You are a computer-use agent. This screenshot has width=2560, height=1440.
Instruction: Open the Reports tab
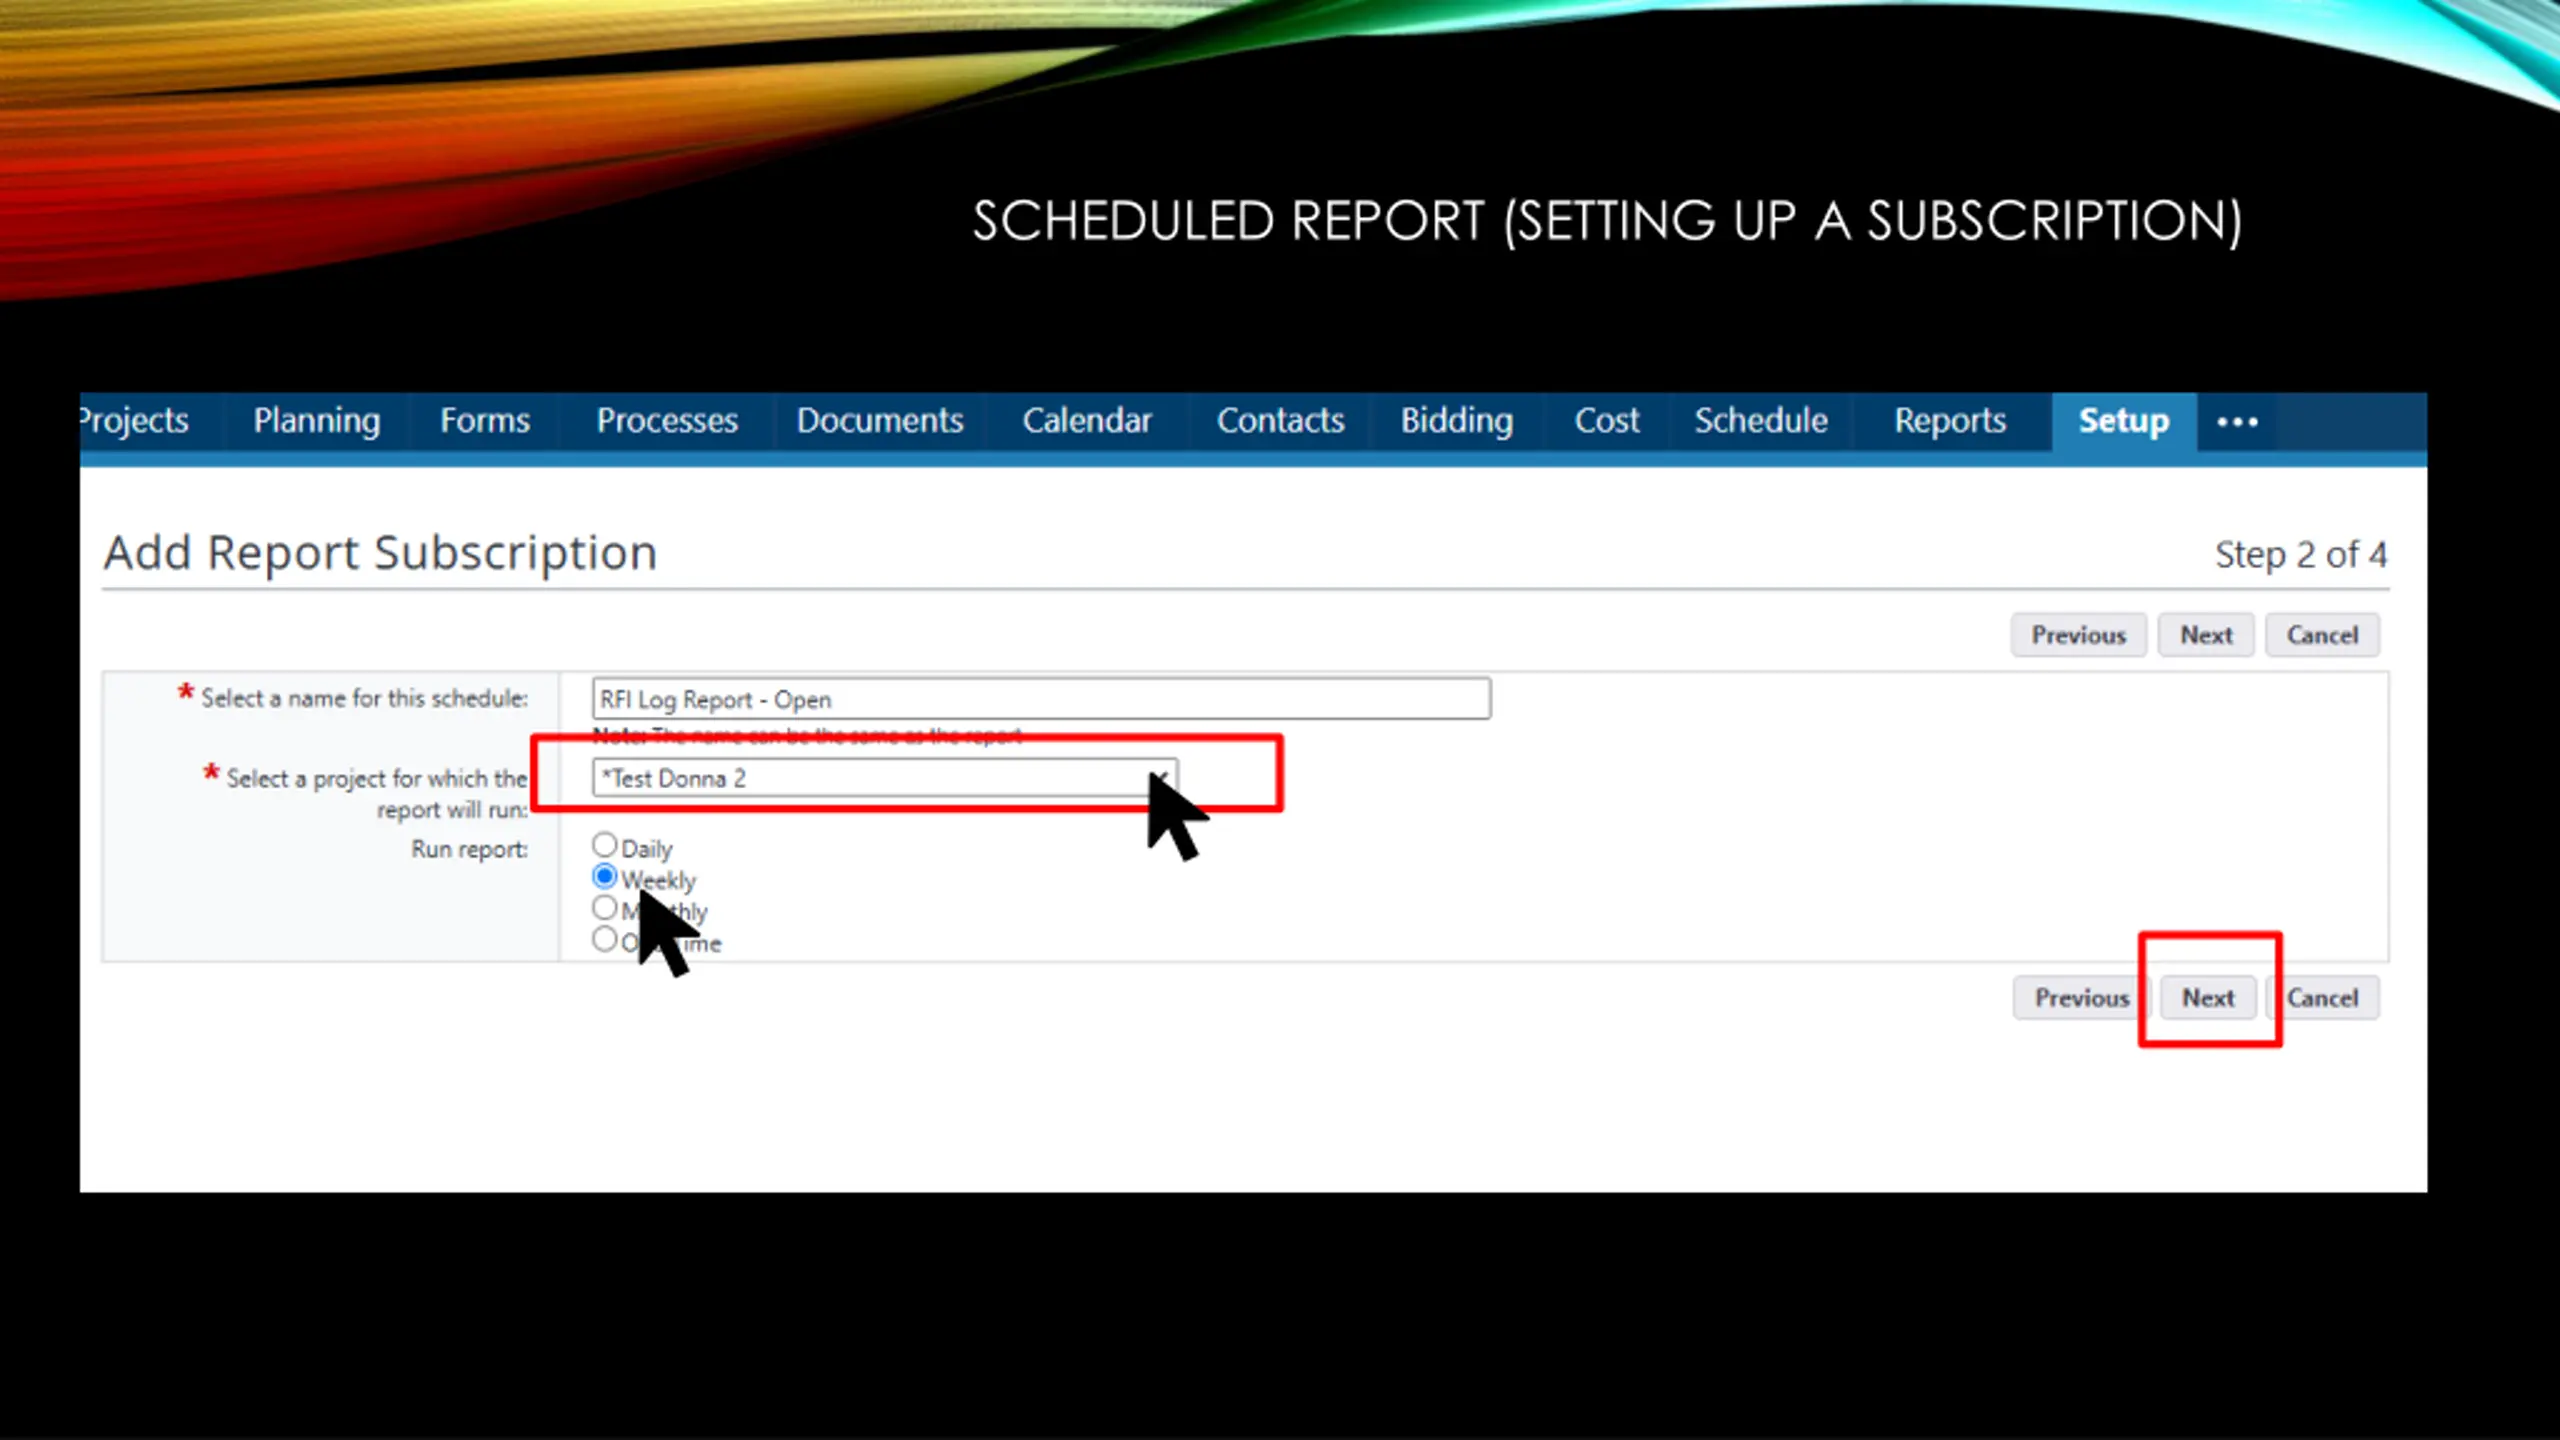coord(1949,421)
